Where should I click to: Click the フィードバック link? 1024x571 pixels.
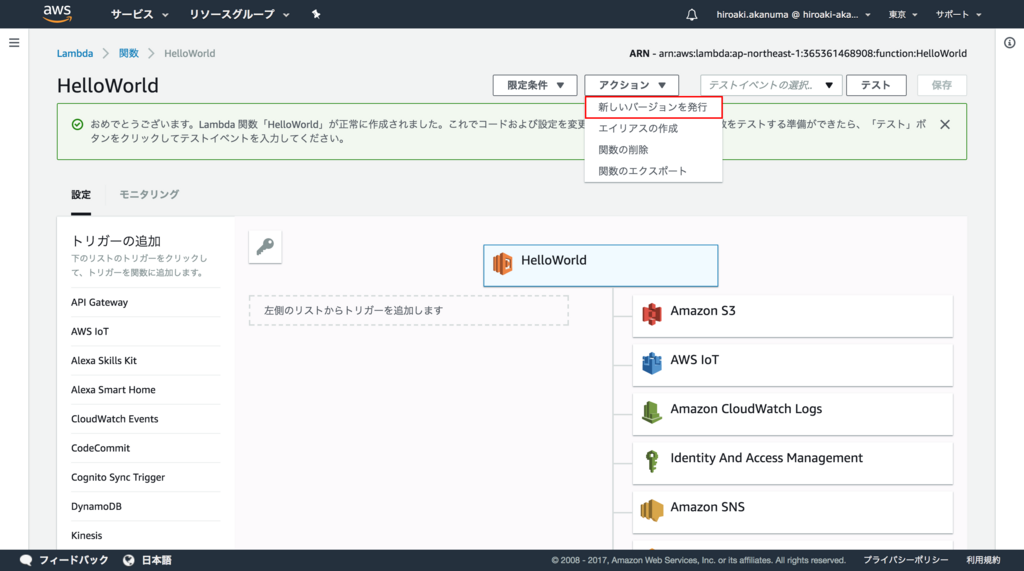tap(73, 560)
